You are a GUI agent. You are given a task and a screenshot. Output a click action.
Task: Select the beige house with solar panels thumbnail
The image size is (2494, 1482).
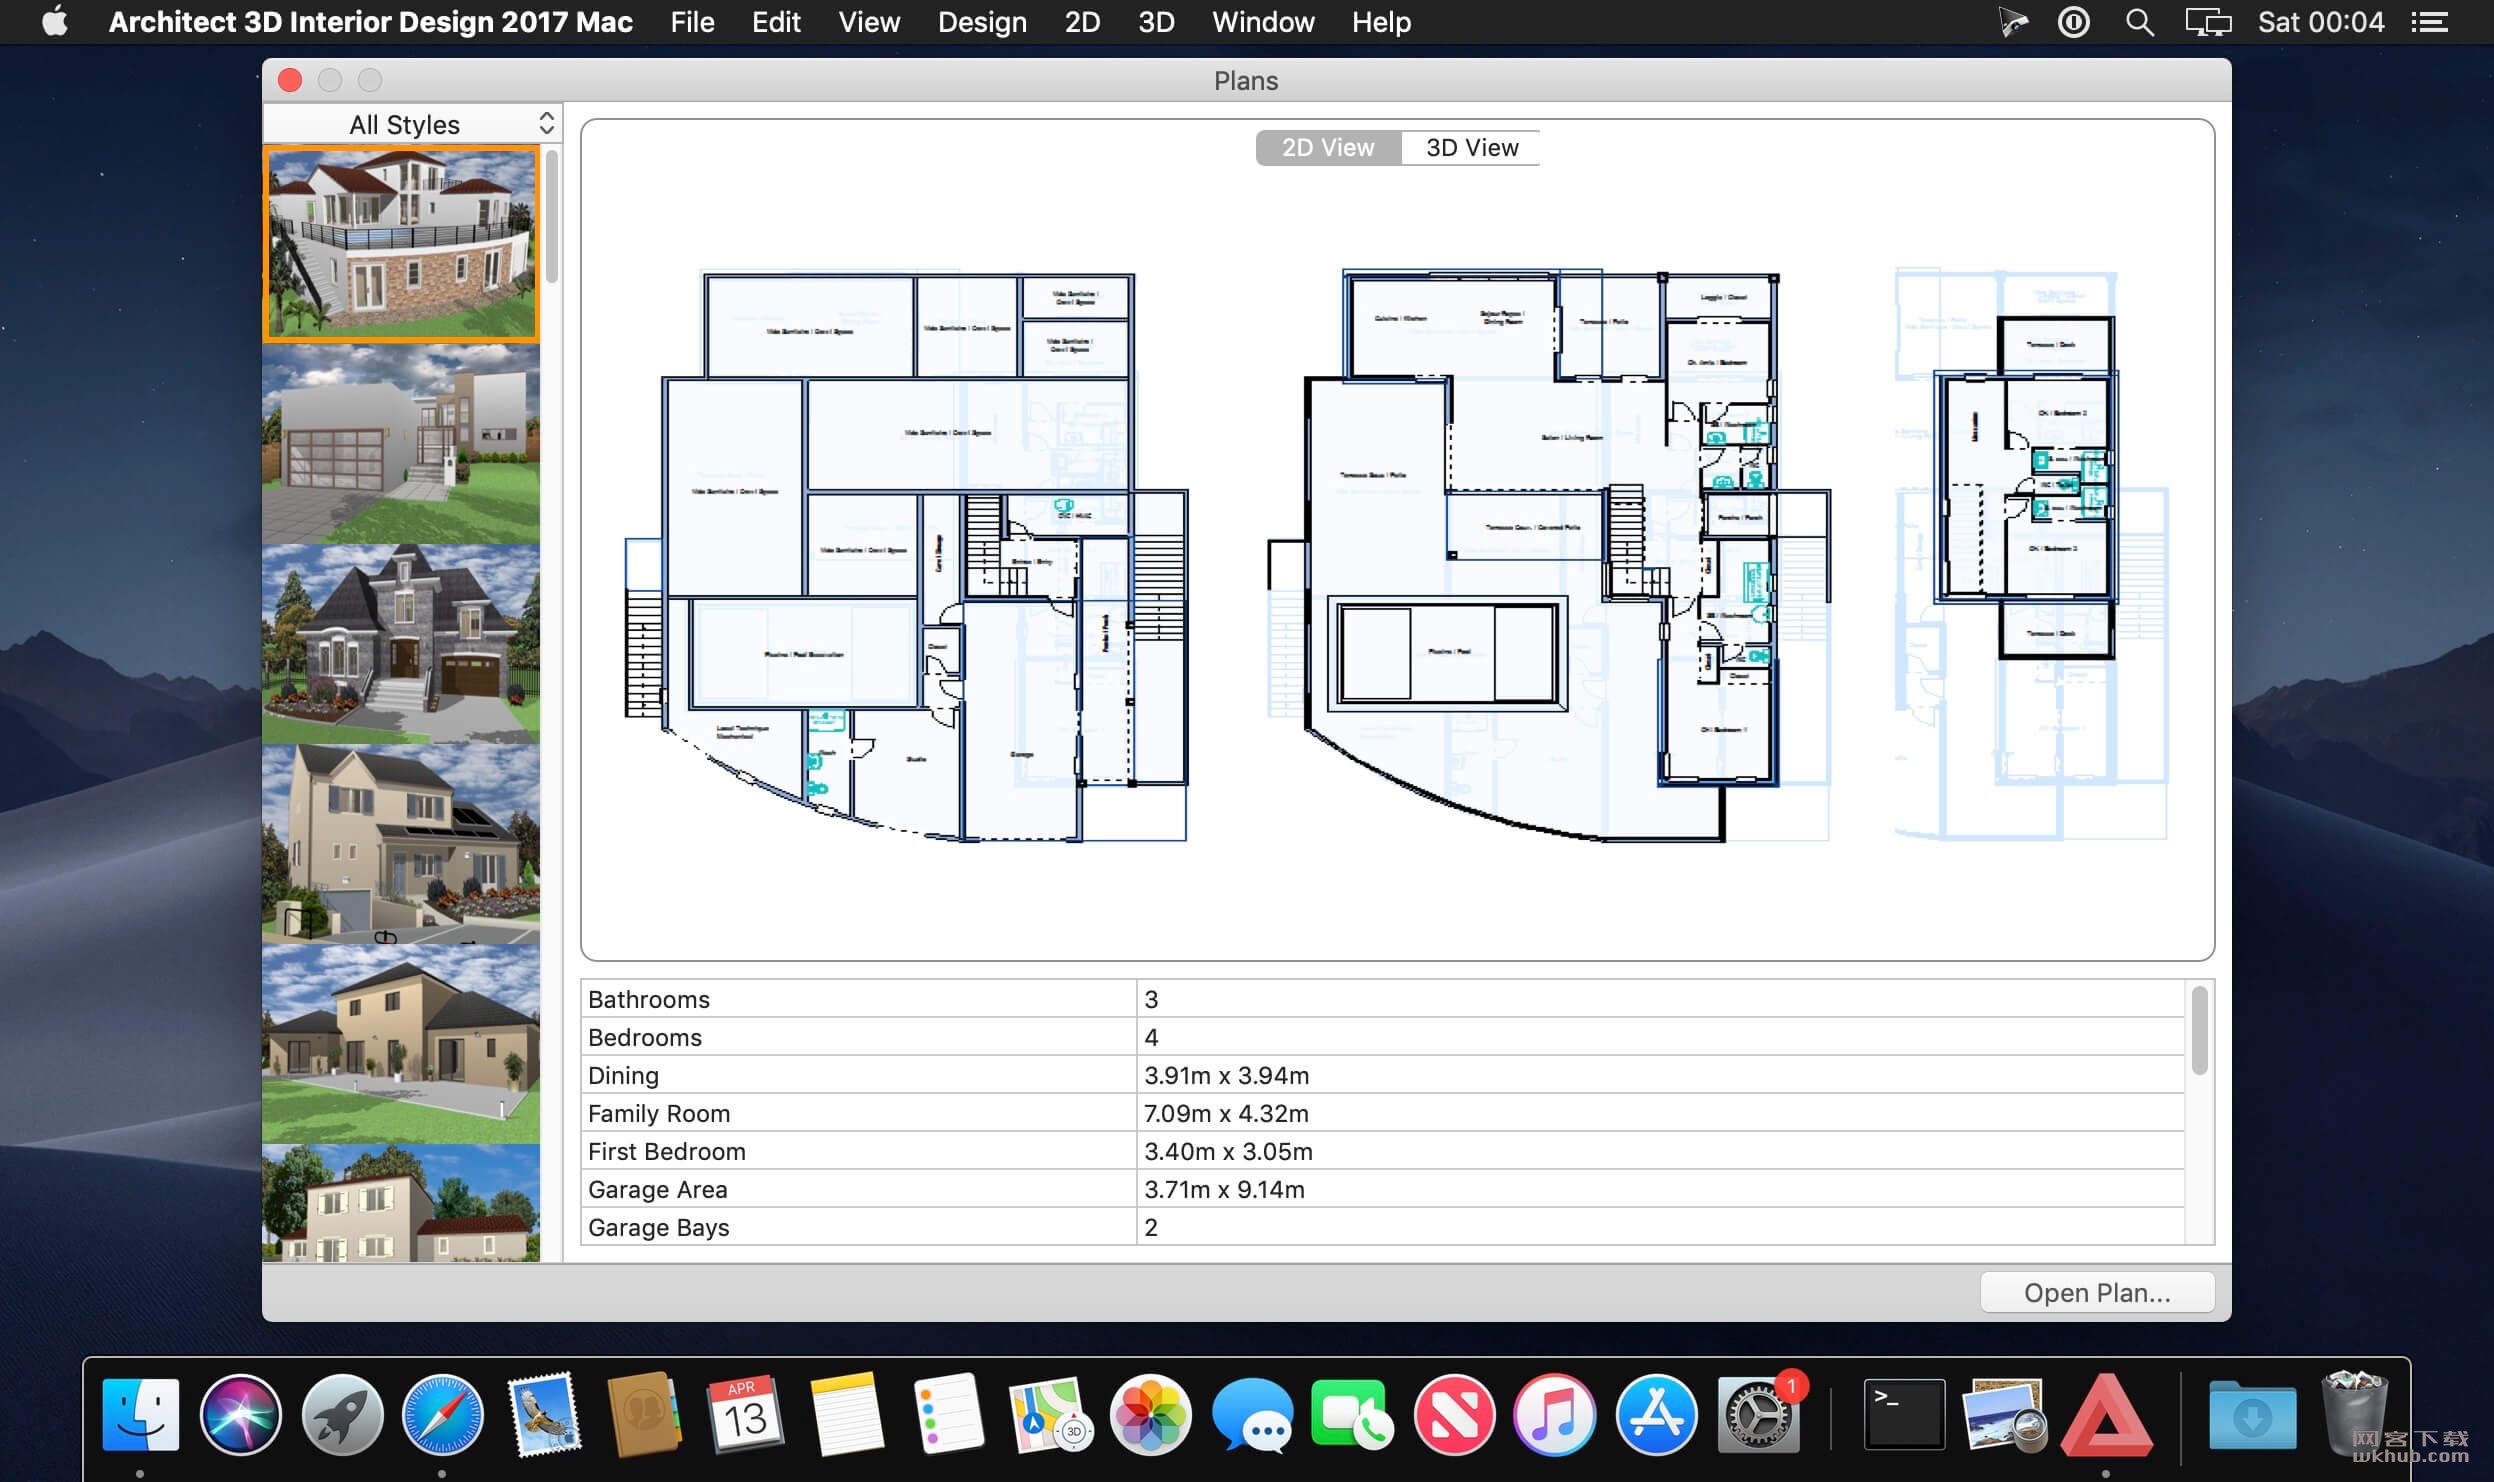pyautogui.click(x=401, y=844)
